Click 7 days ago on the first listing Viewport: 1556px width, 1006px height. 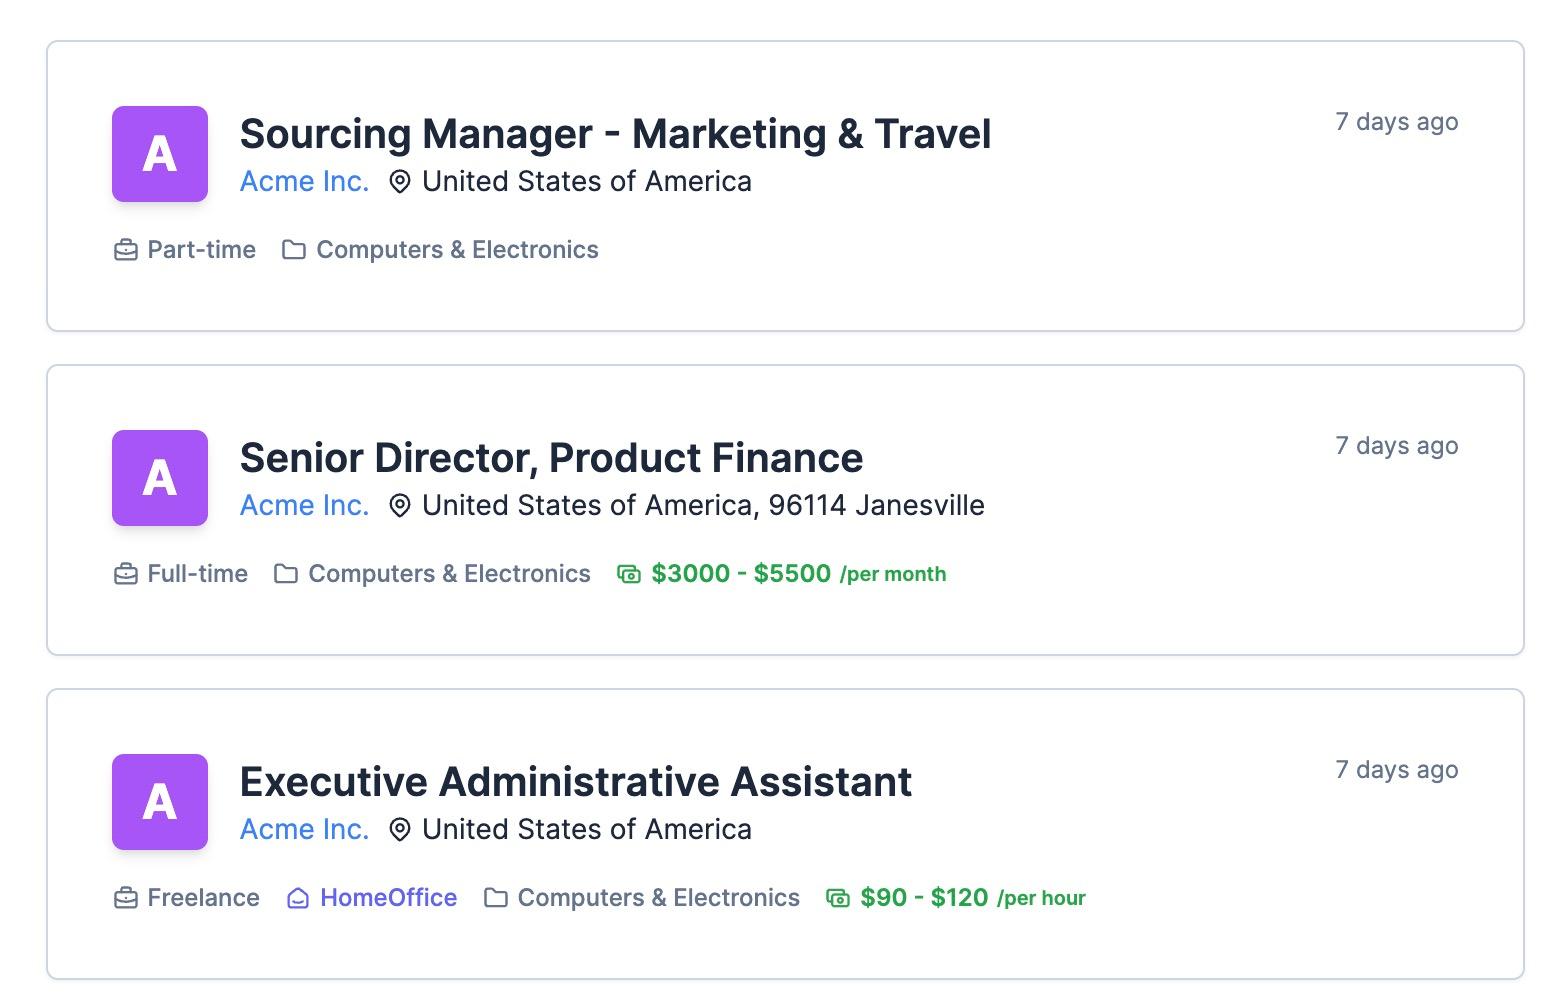click(1396, 121)
